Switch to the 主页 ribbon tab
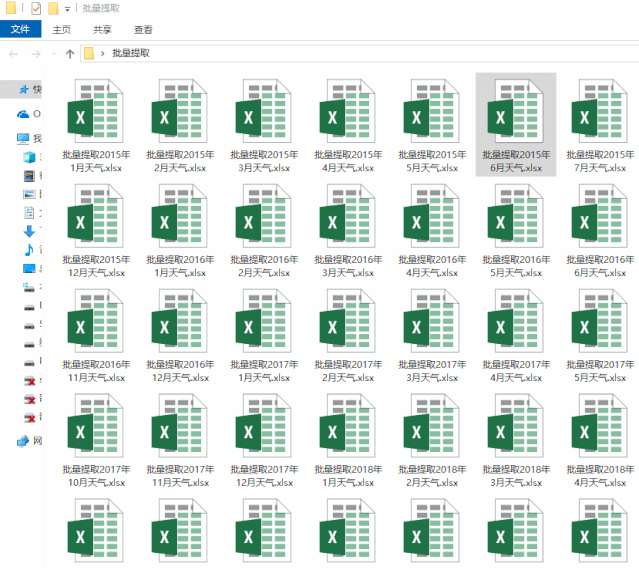Image resolution: width=639 pixels, height=570 pixels. [62, 30]
